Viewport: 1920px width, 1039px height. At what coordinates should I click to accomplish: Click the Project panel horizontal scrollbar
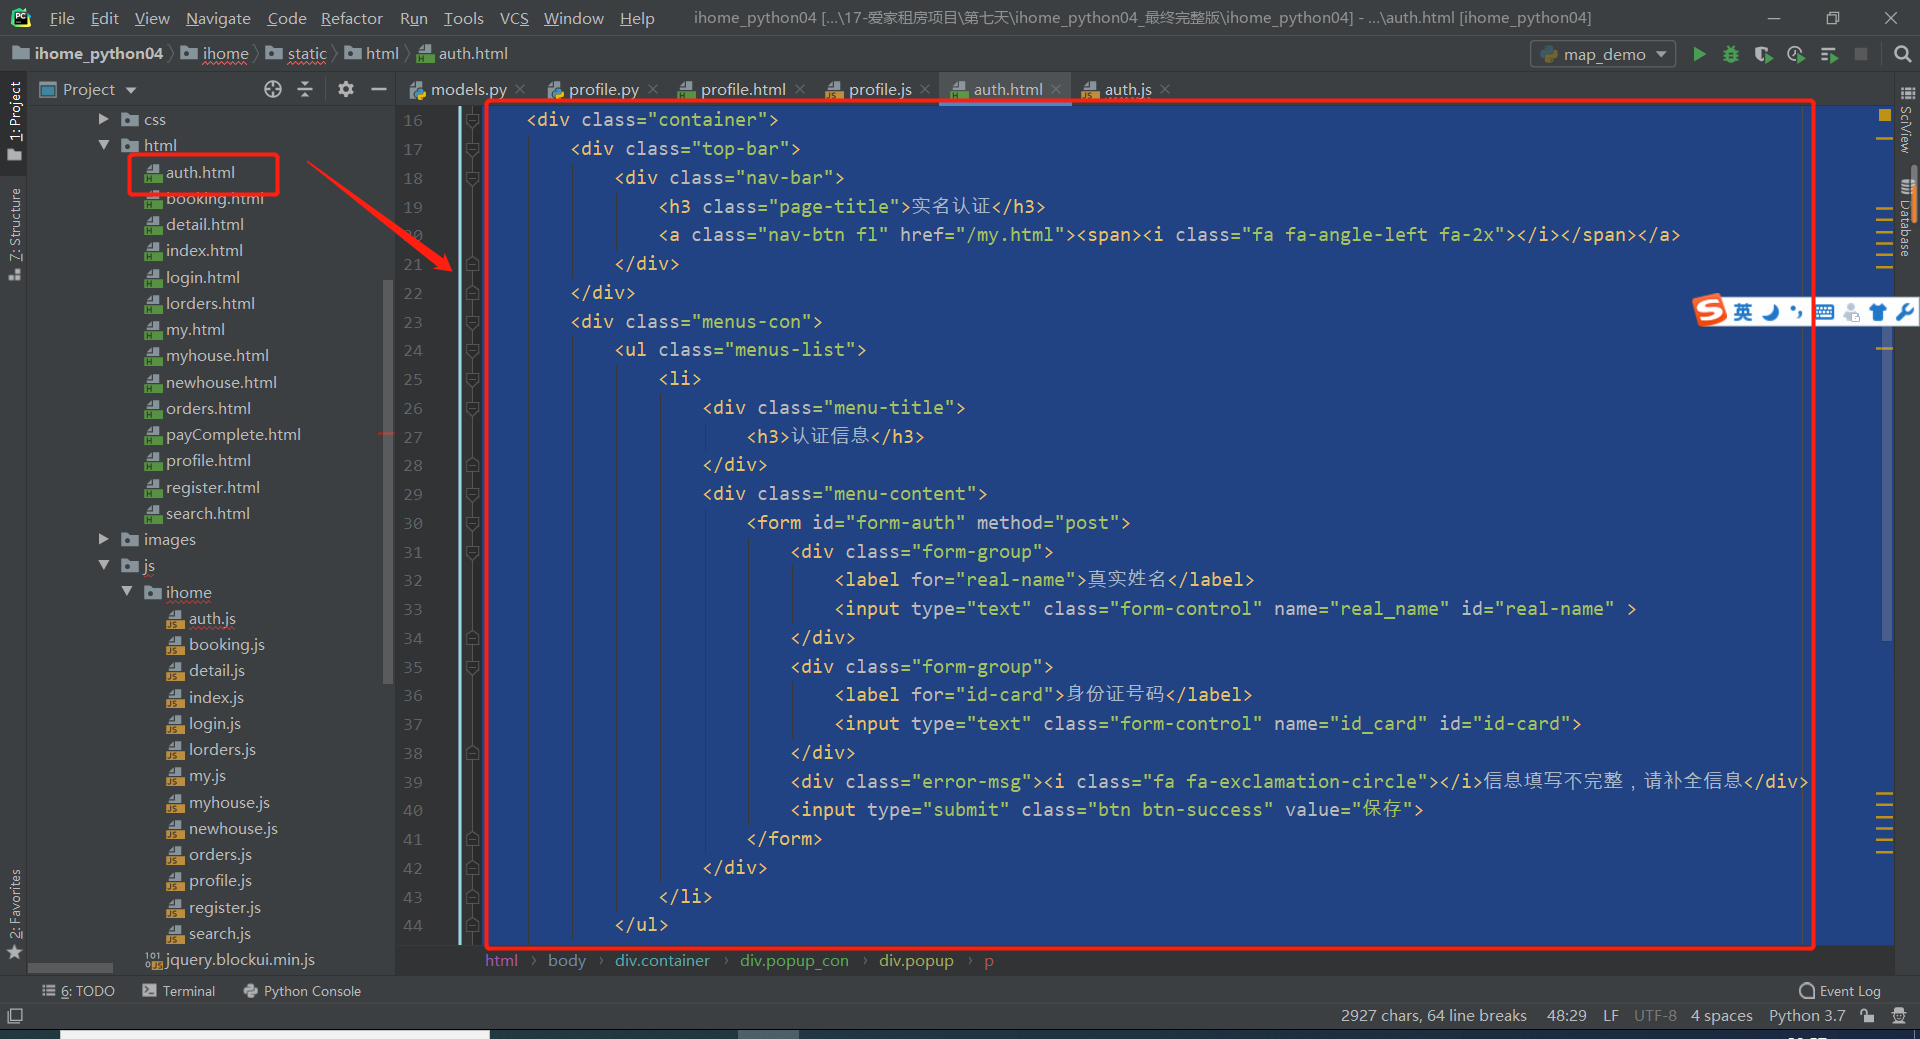click(x=70, y=968)
